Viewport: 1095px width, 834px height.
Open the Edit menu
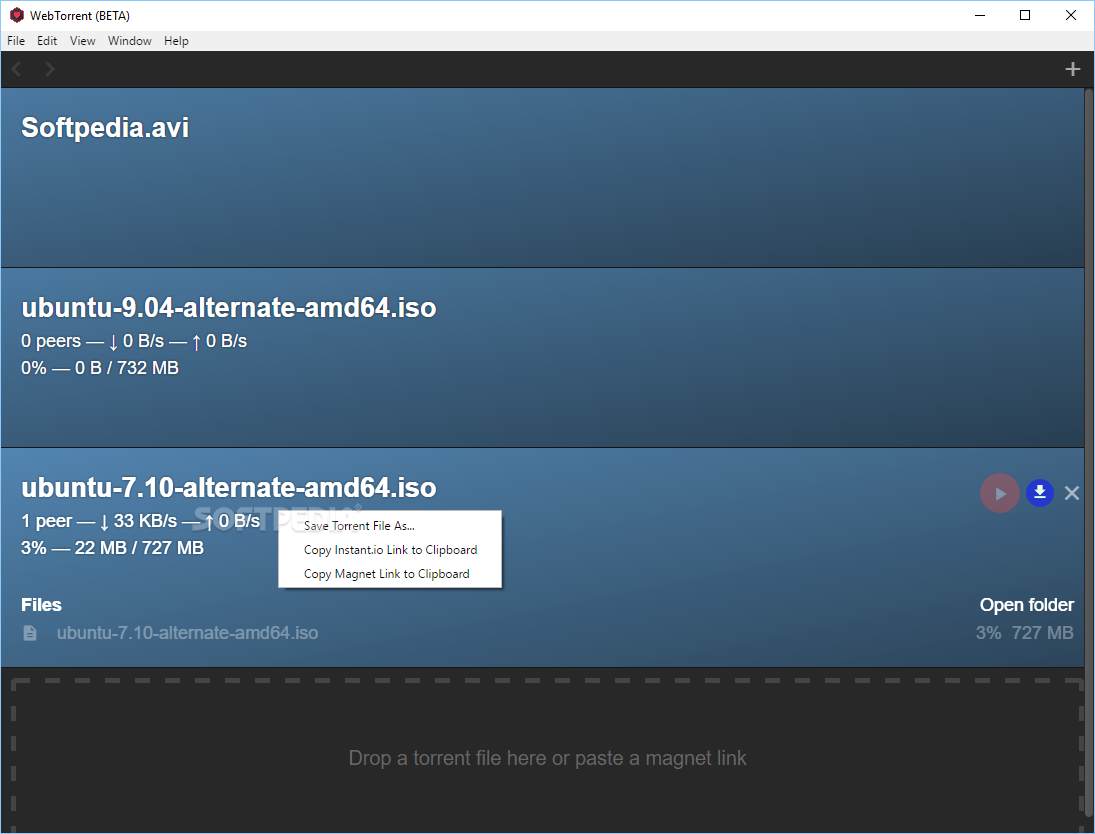coord(47,41)
